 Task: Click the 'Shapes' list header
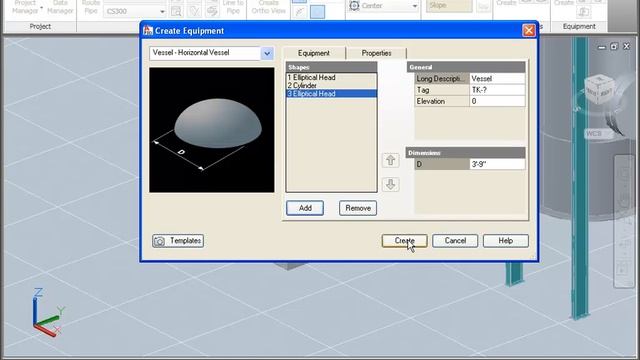[331, 67]
